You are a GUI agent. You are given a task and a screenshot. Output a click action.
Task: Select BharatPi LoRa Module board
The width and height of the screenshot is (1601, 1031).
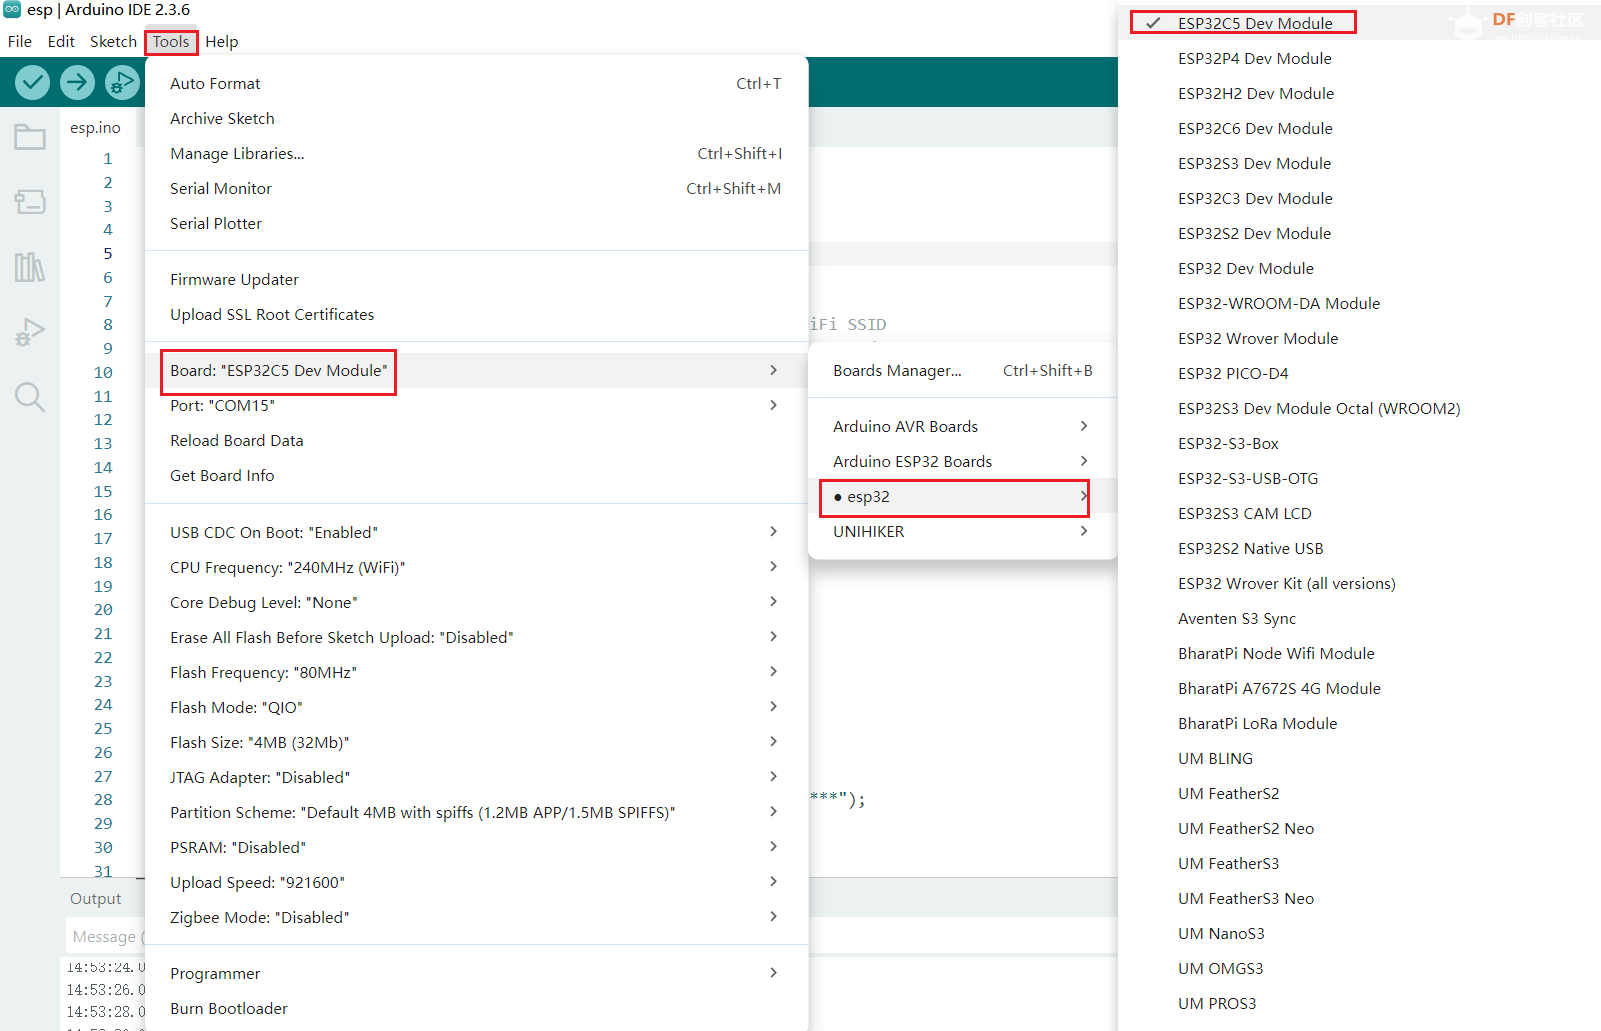pyautogui.click(x=1359, y=724)
